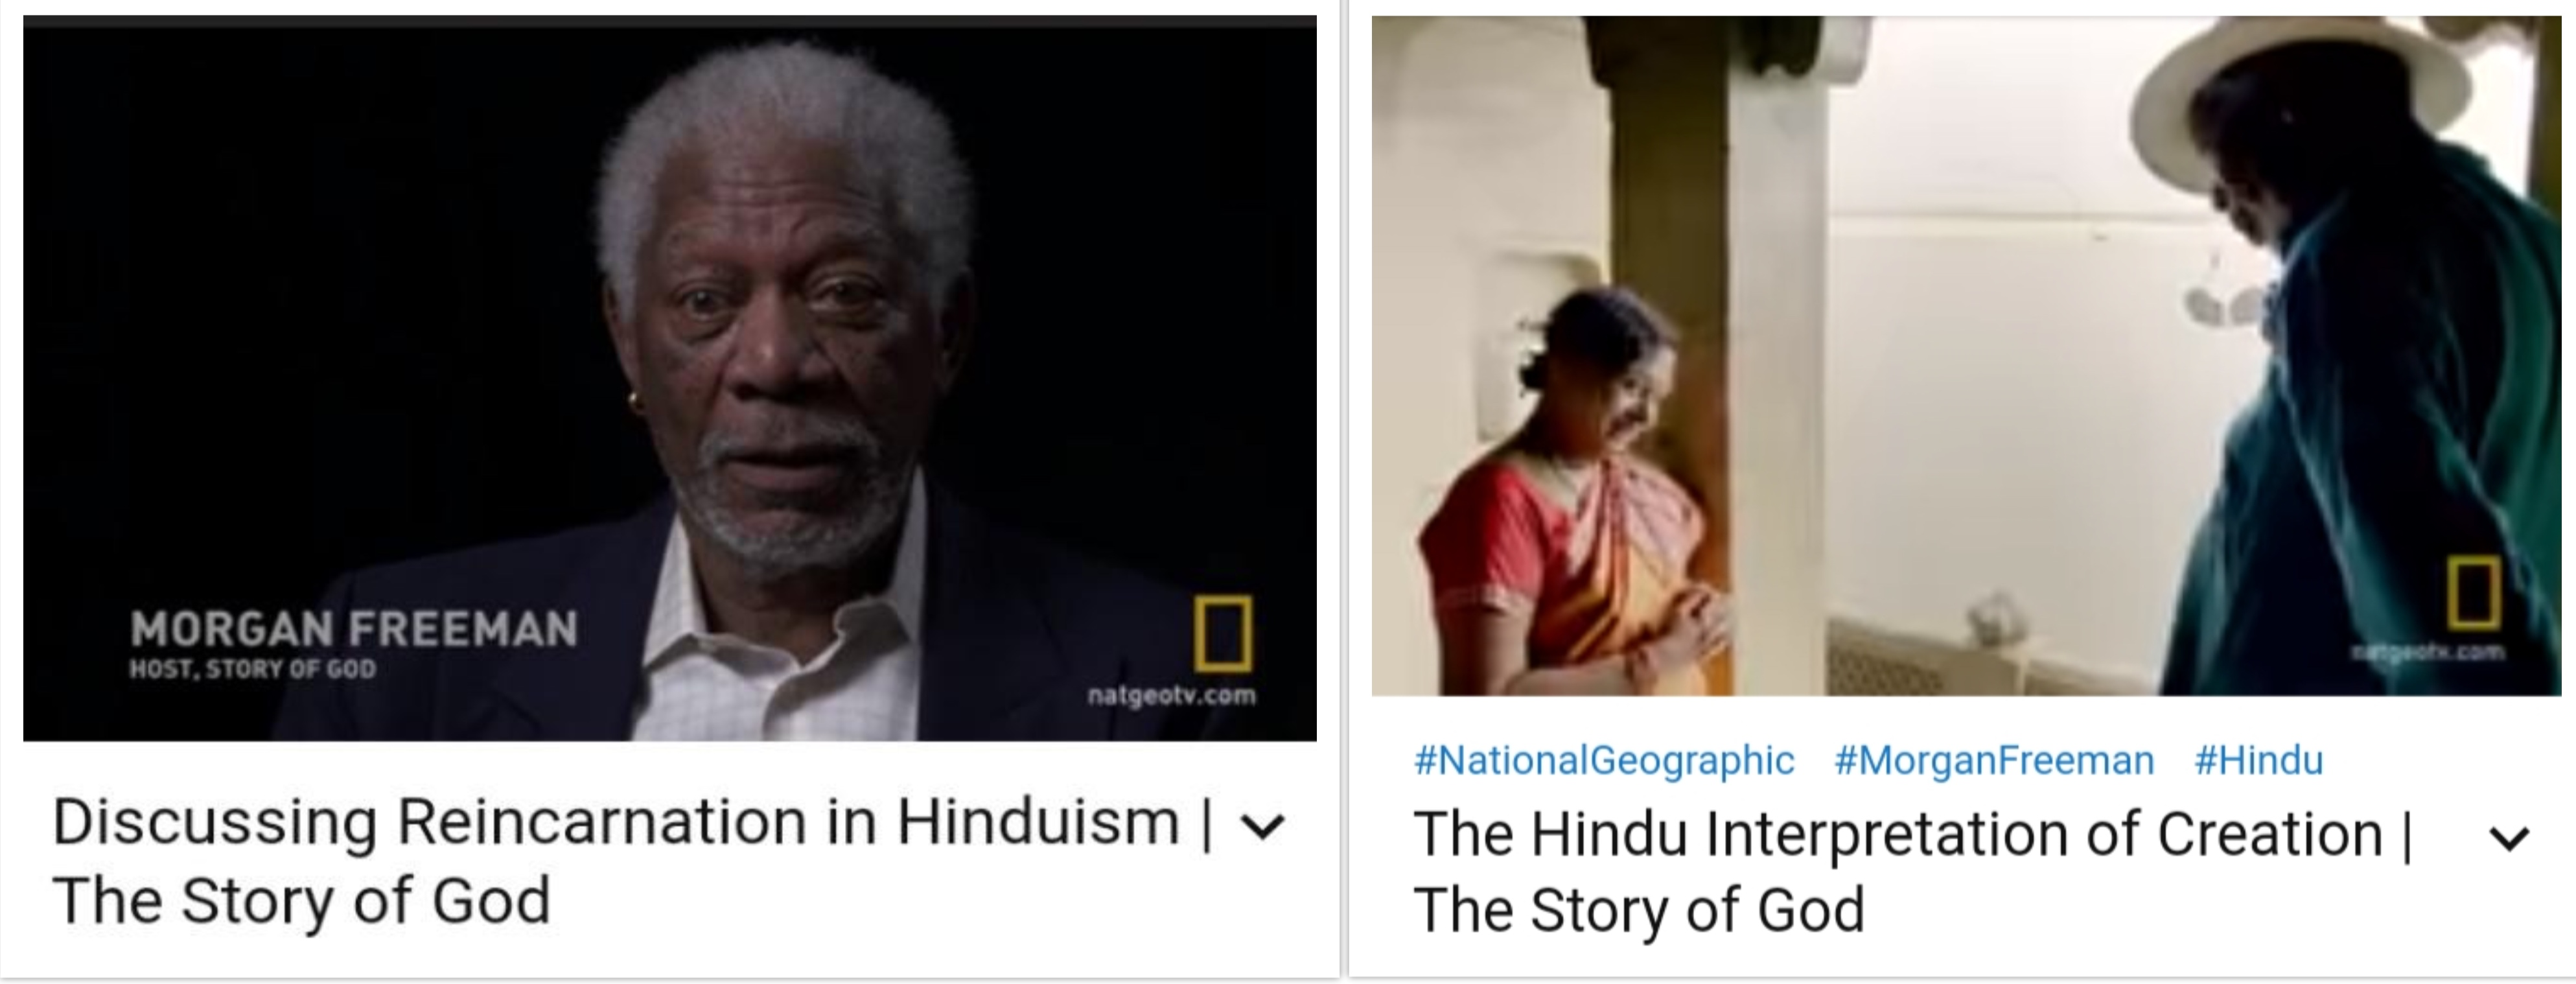2576x984 pixels.
Task: Click the yellow NatGeo logo on the left video
Action: click(1222, 634)
